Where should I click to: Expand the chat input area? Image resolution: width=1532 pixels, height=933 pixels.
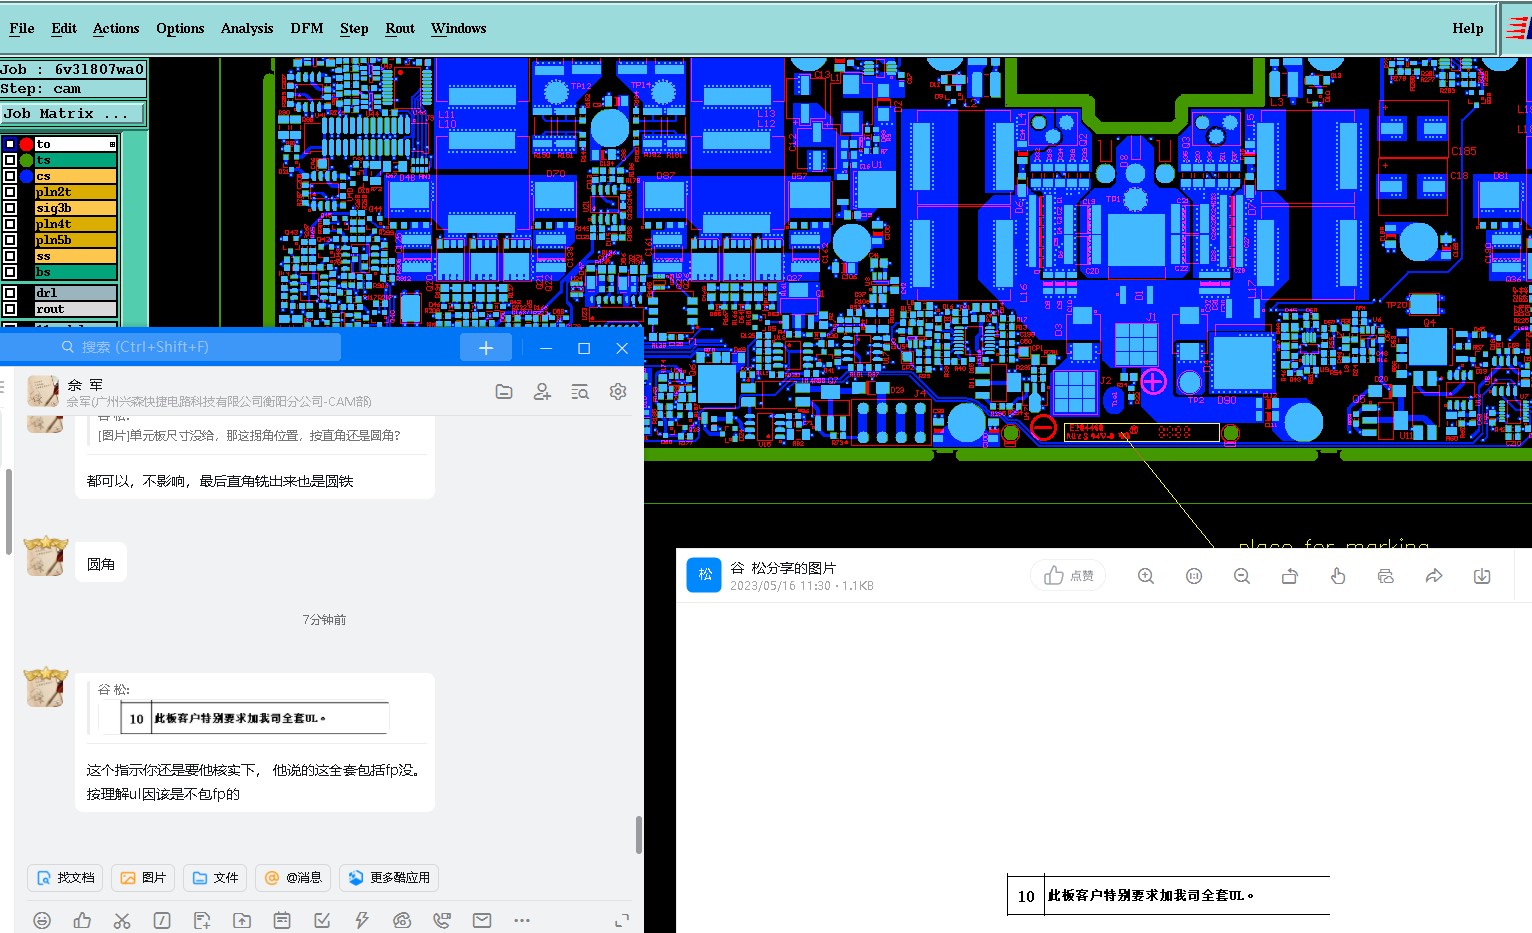pyautogui.click(x=622, y=920)
